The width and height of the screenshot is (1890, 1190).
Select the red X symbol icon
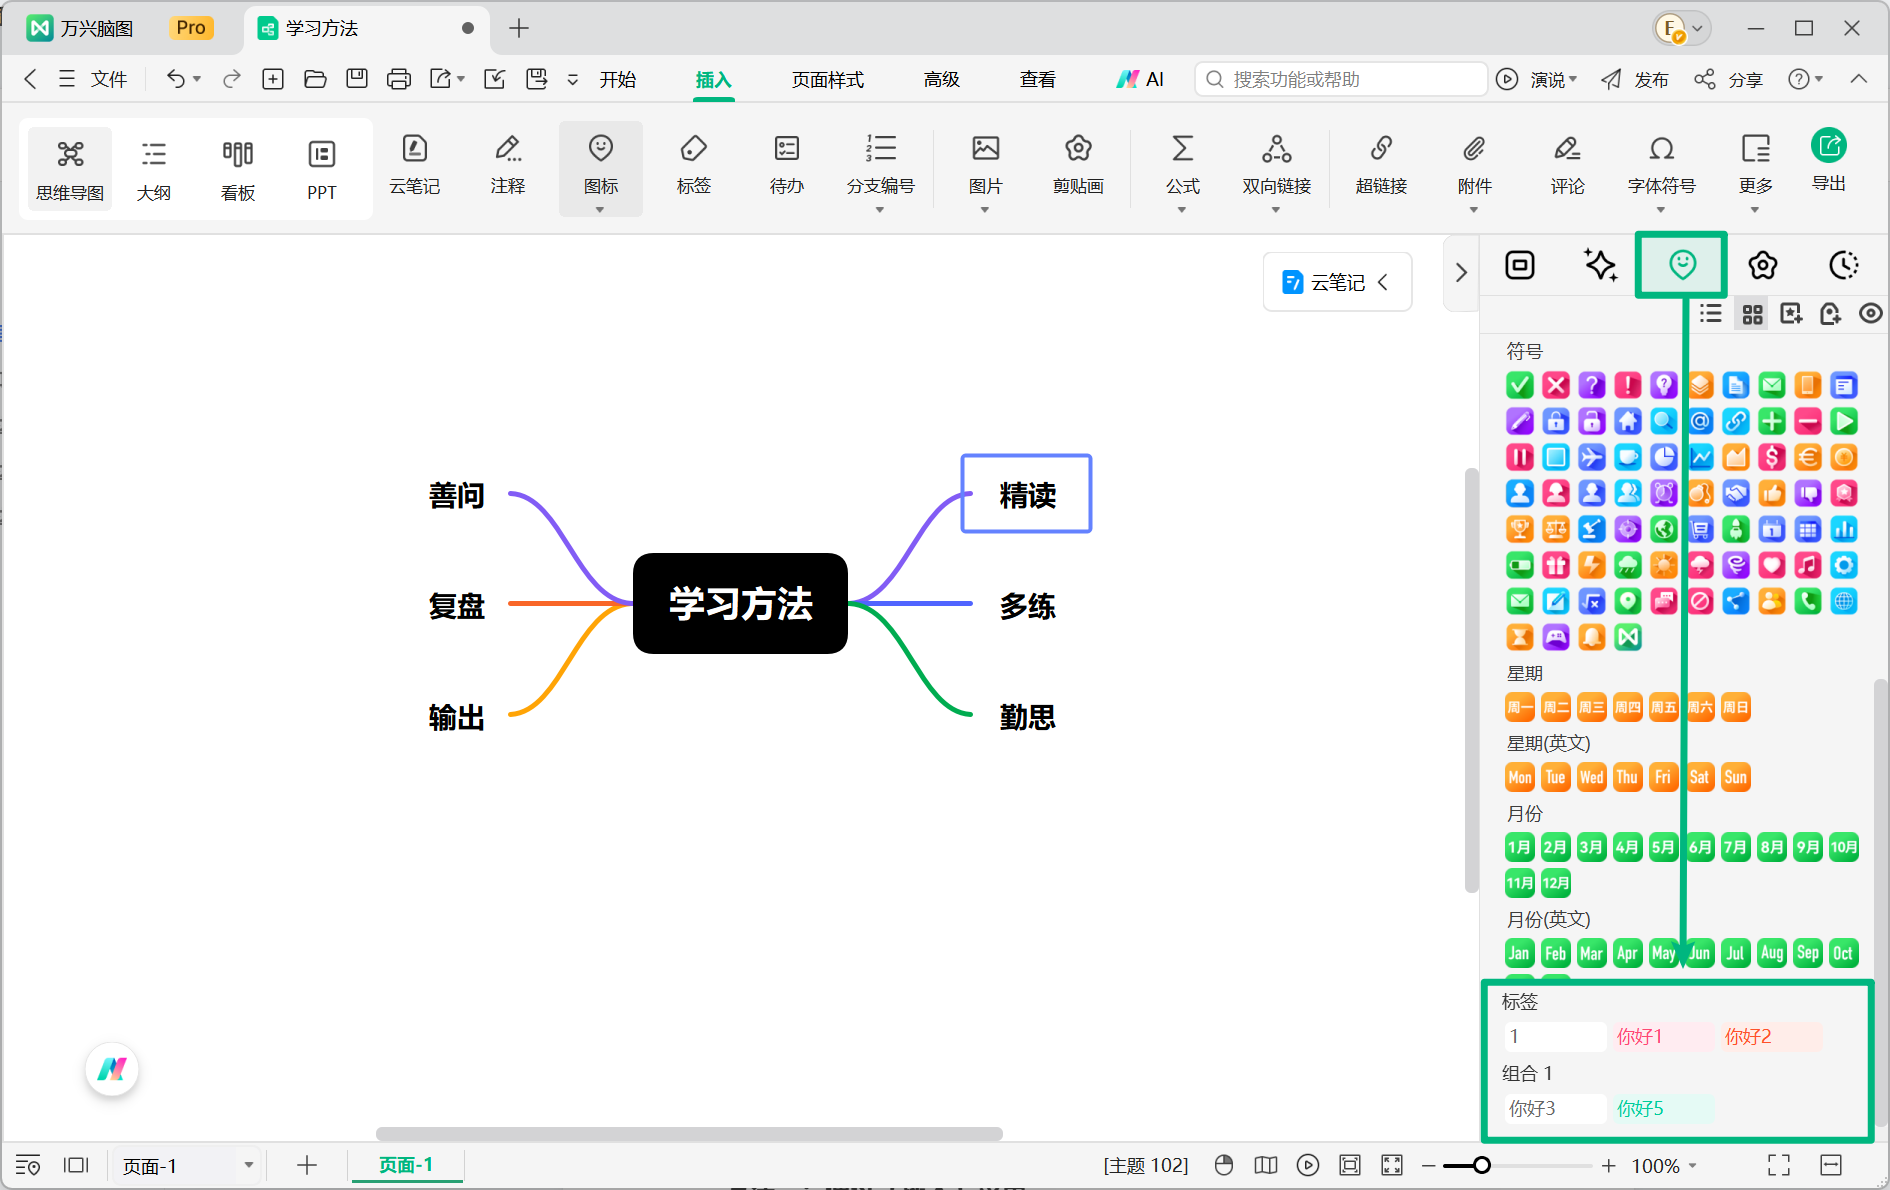(1556, 385)
